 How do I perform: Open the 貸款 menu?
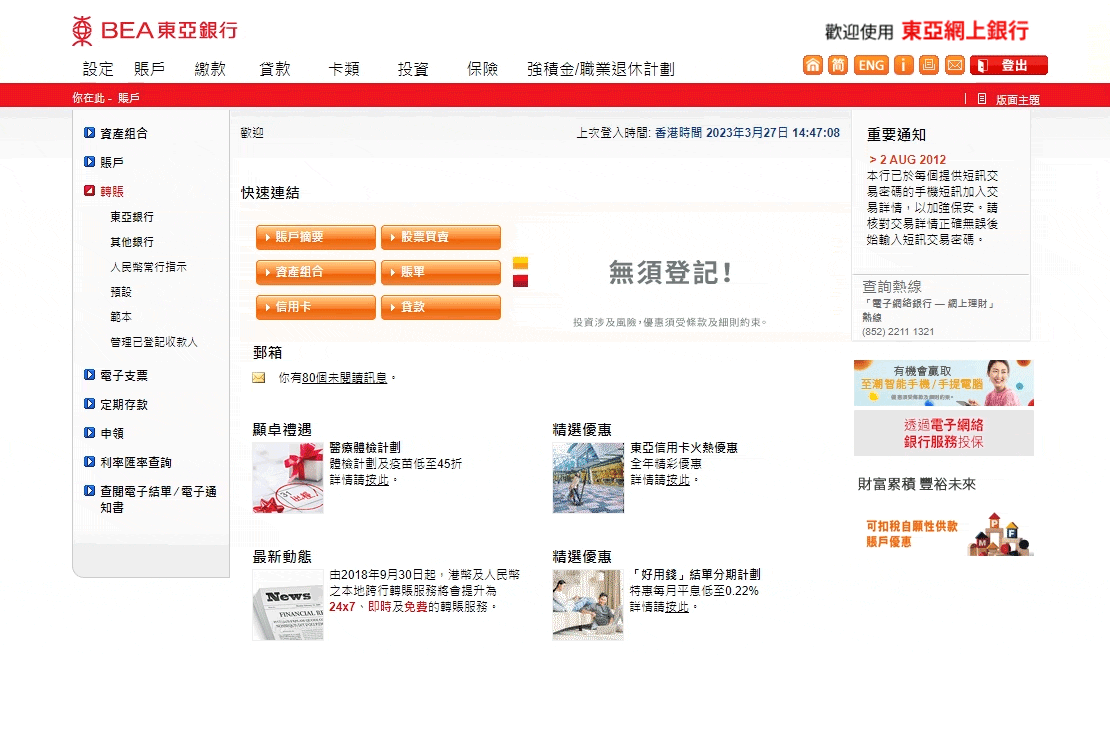coord(275,69)
